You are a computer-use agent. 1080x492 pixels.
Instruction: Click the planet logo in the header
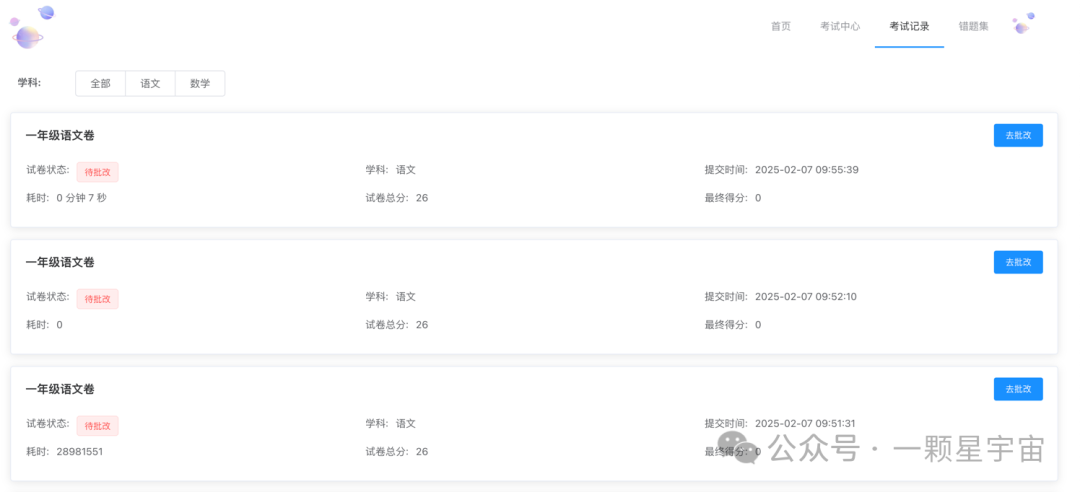[x=30, y=27]
